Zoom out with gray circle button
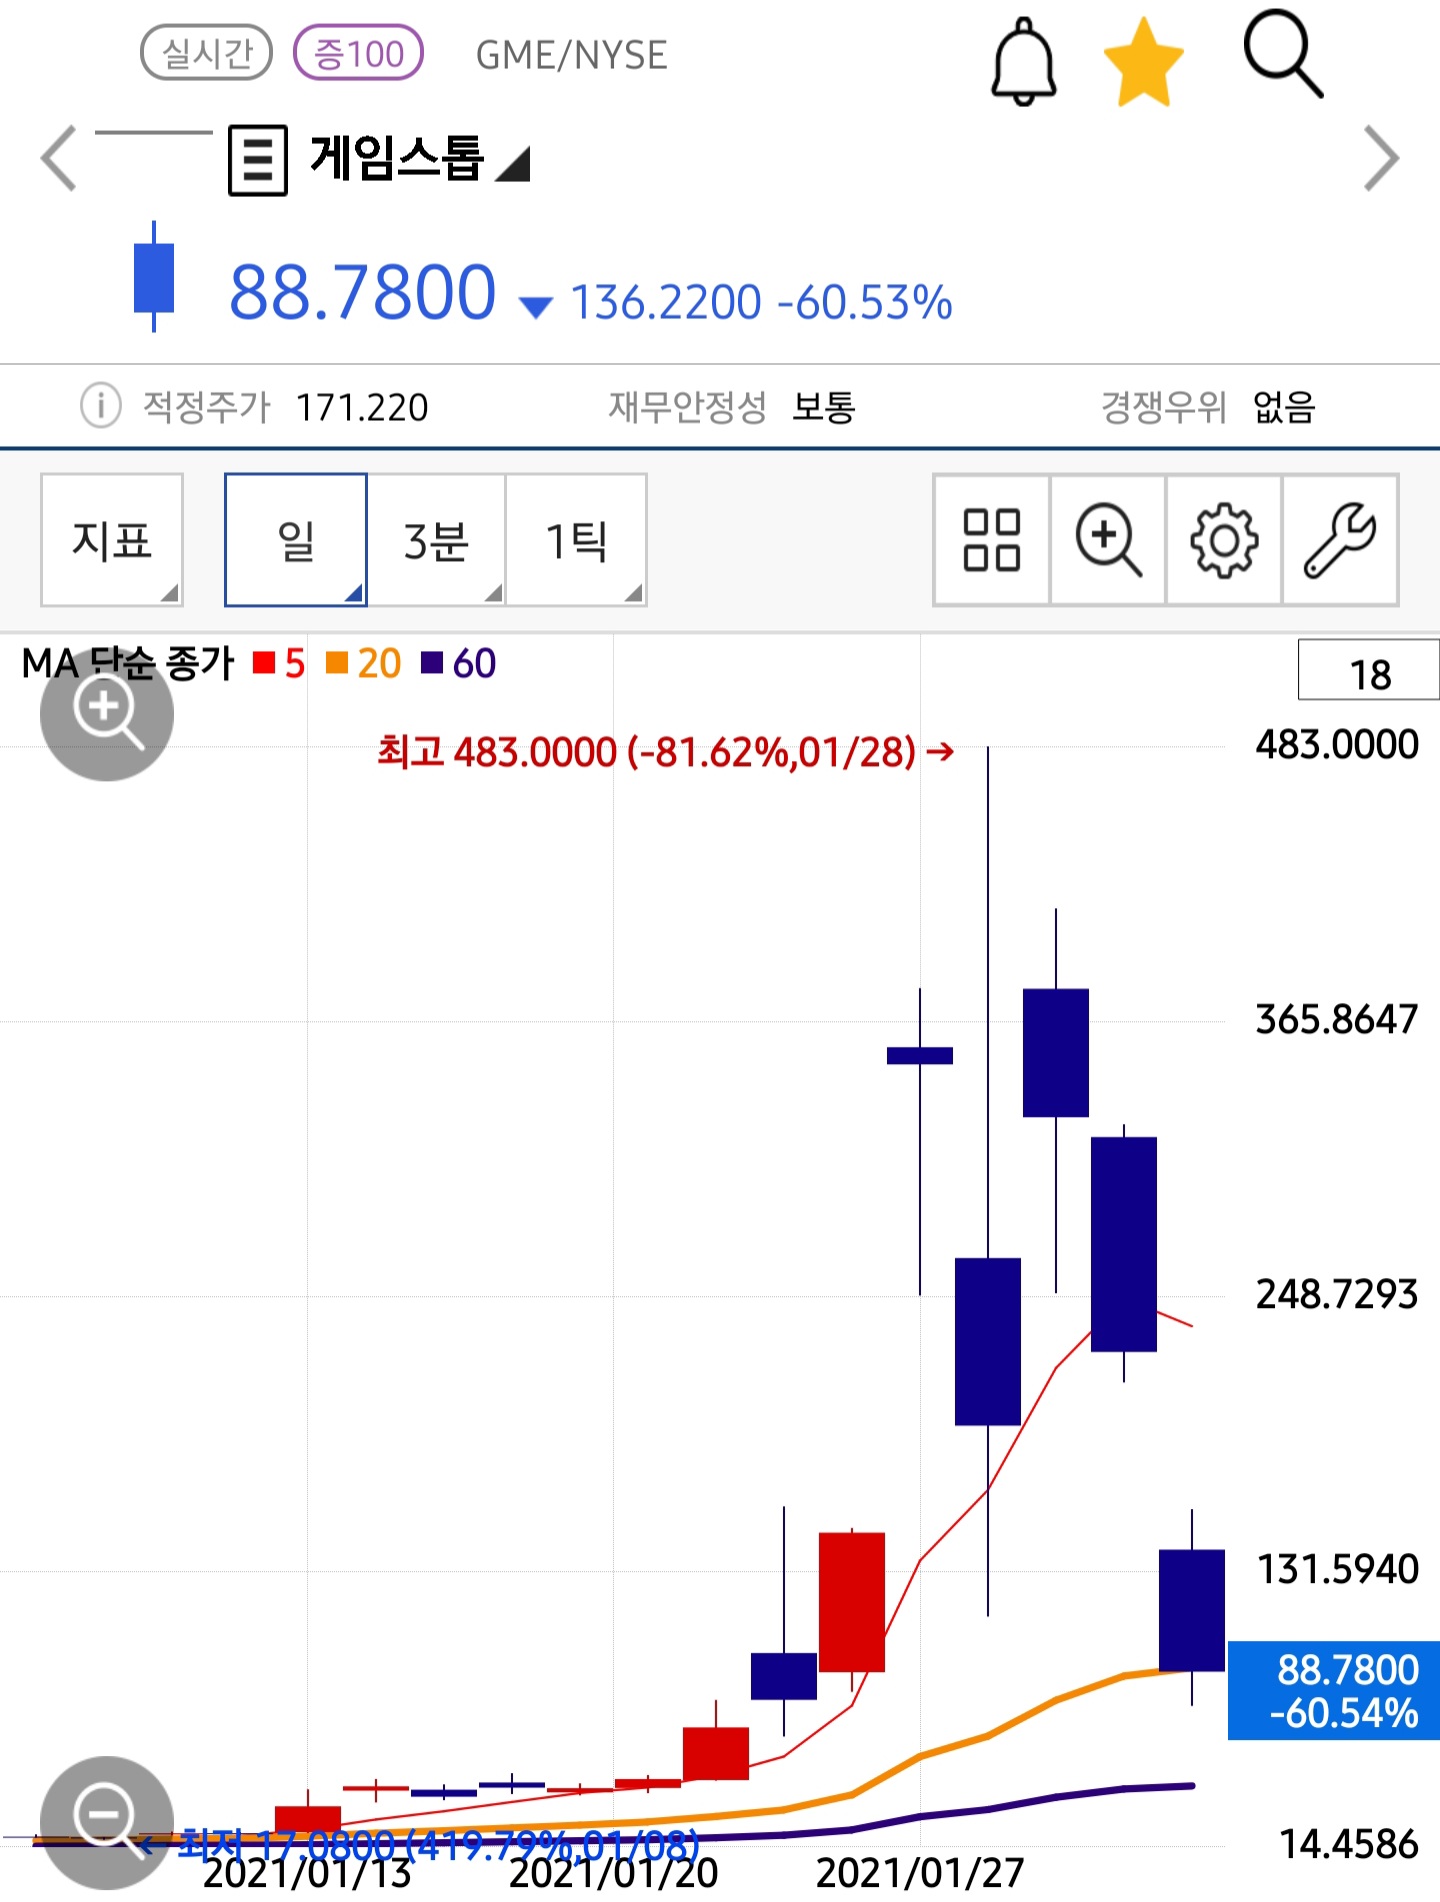Viewport: 1440px width, 1902px height. point(107,1822)
